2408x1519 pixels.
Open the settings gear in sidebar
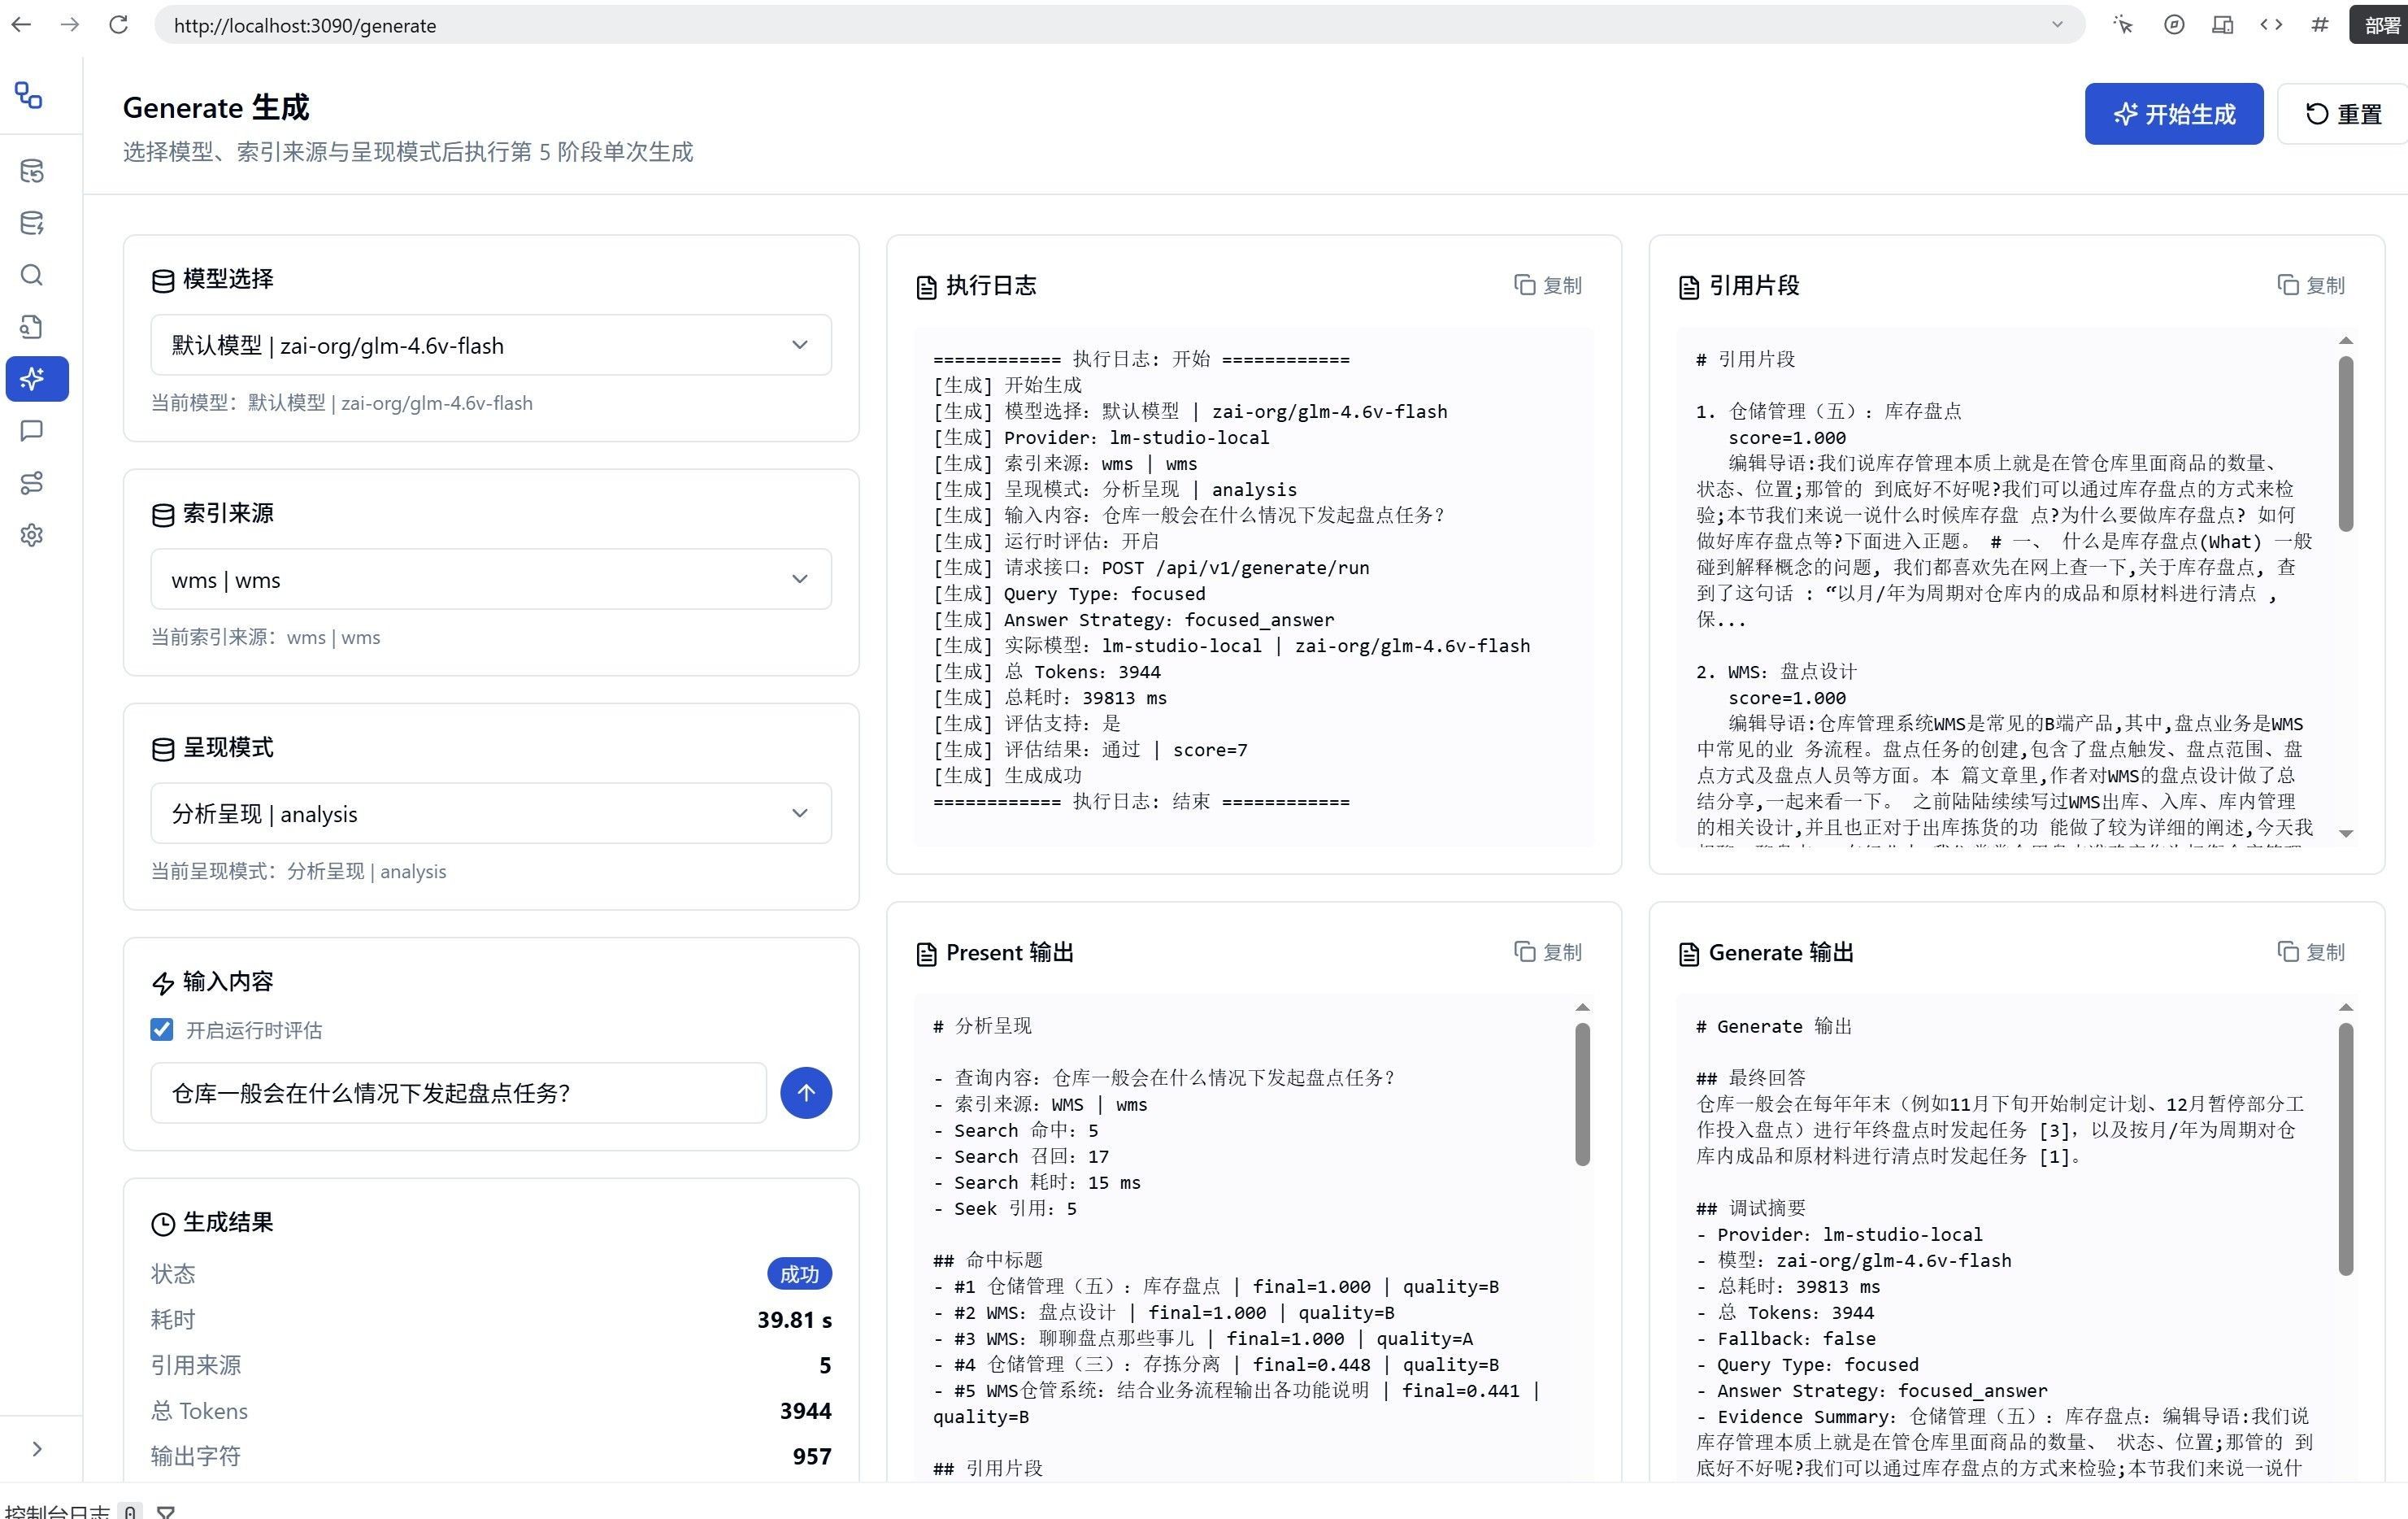click(32, 535)
